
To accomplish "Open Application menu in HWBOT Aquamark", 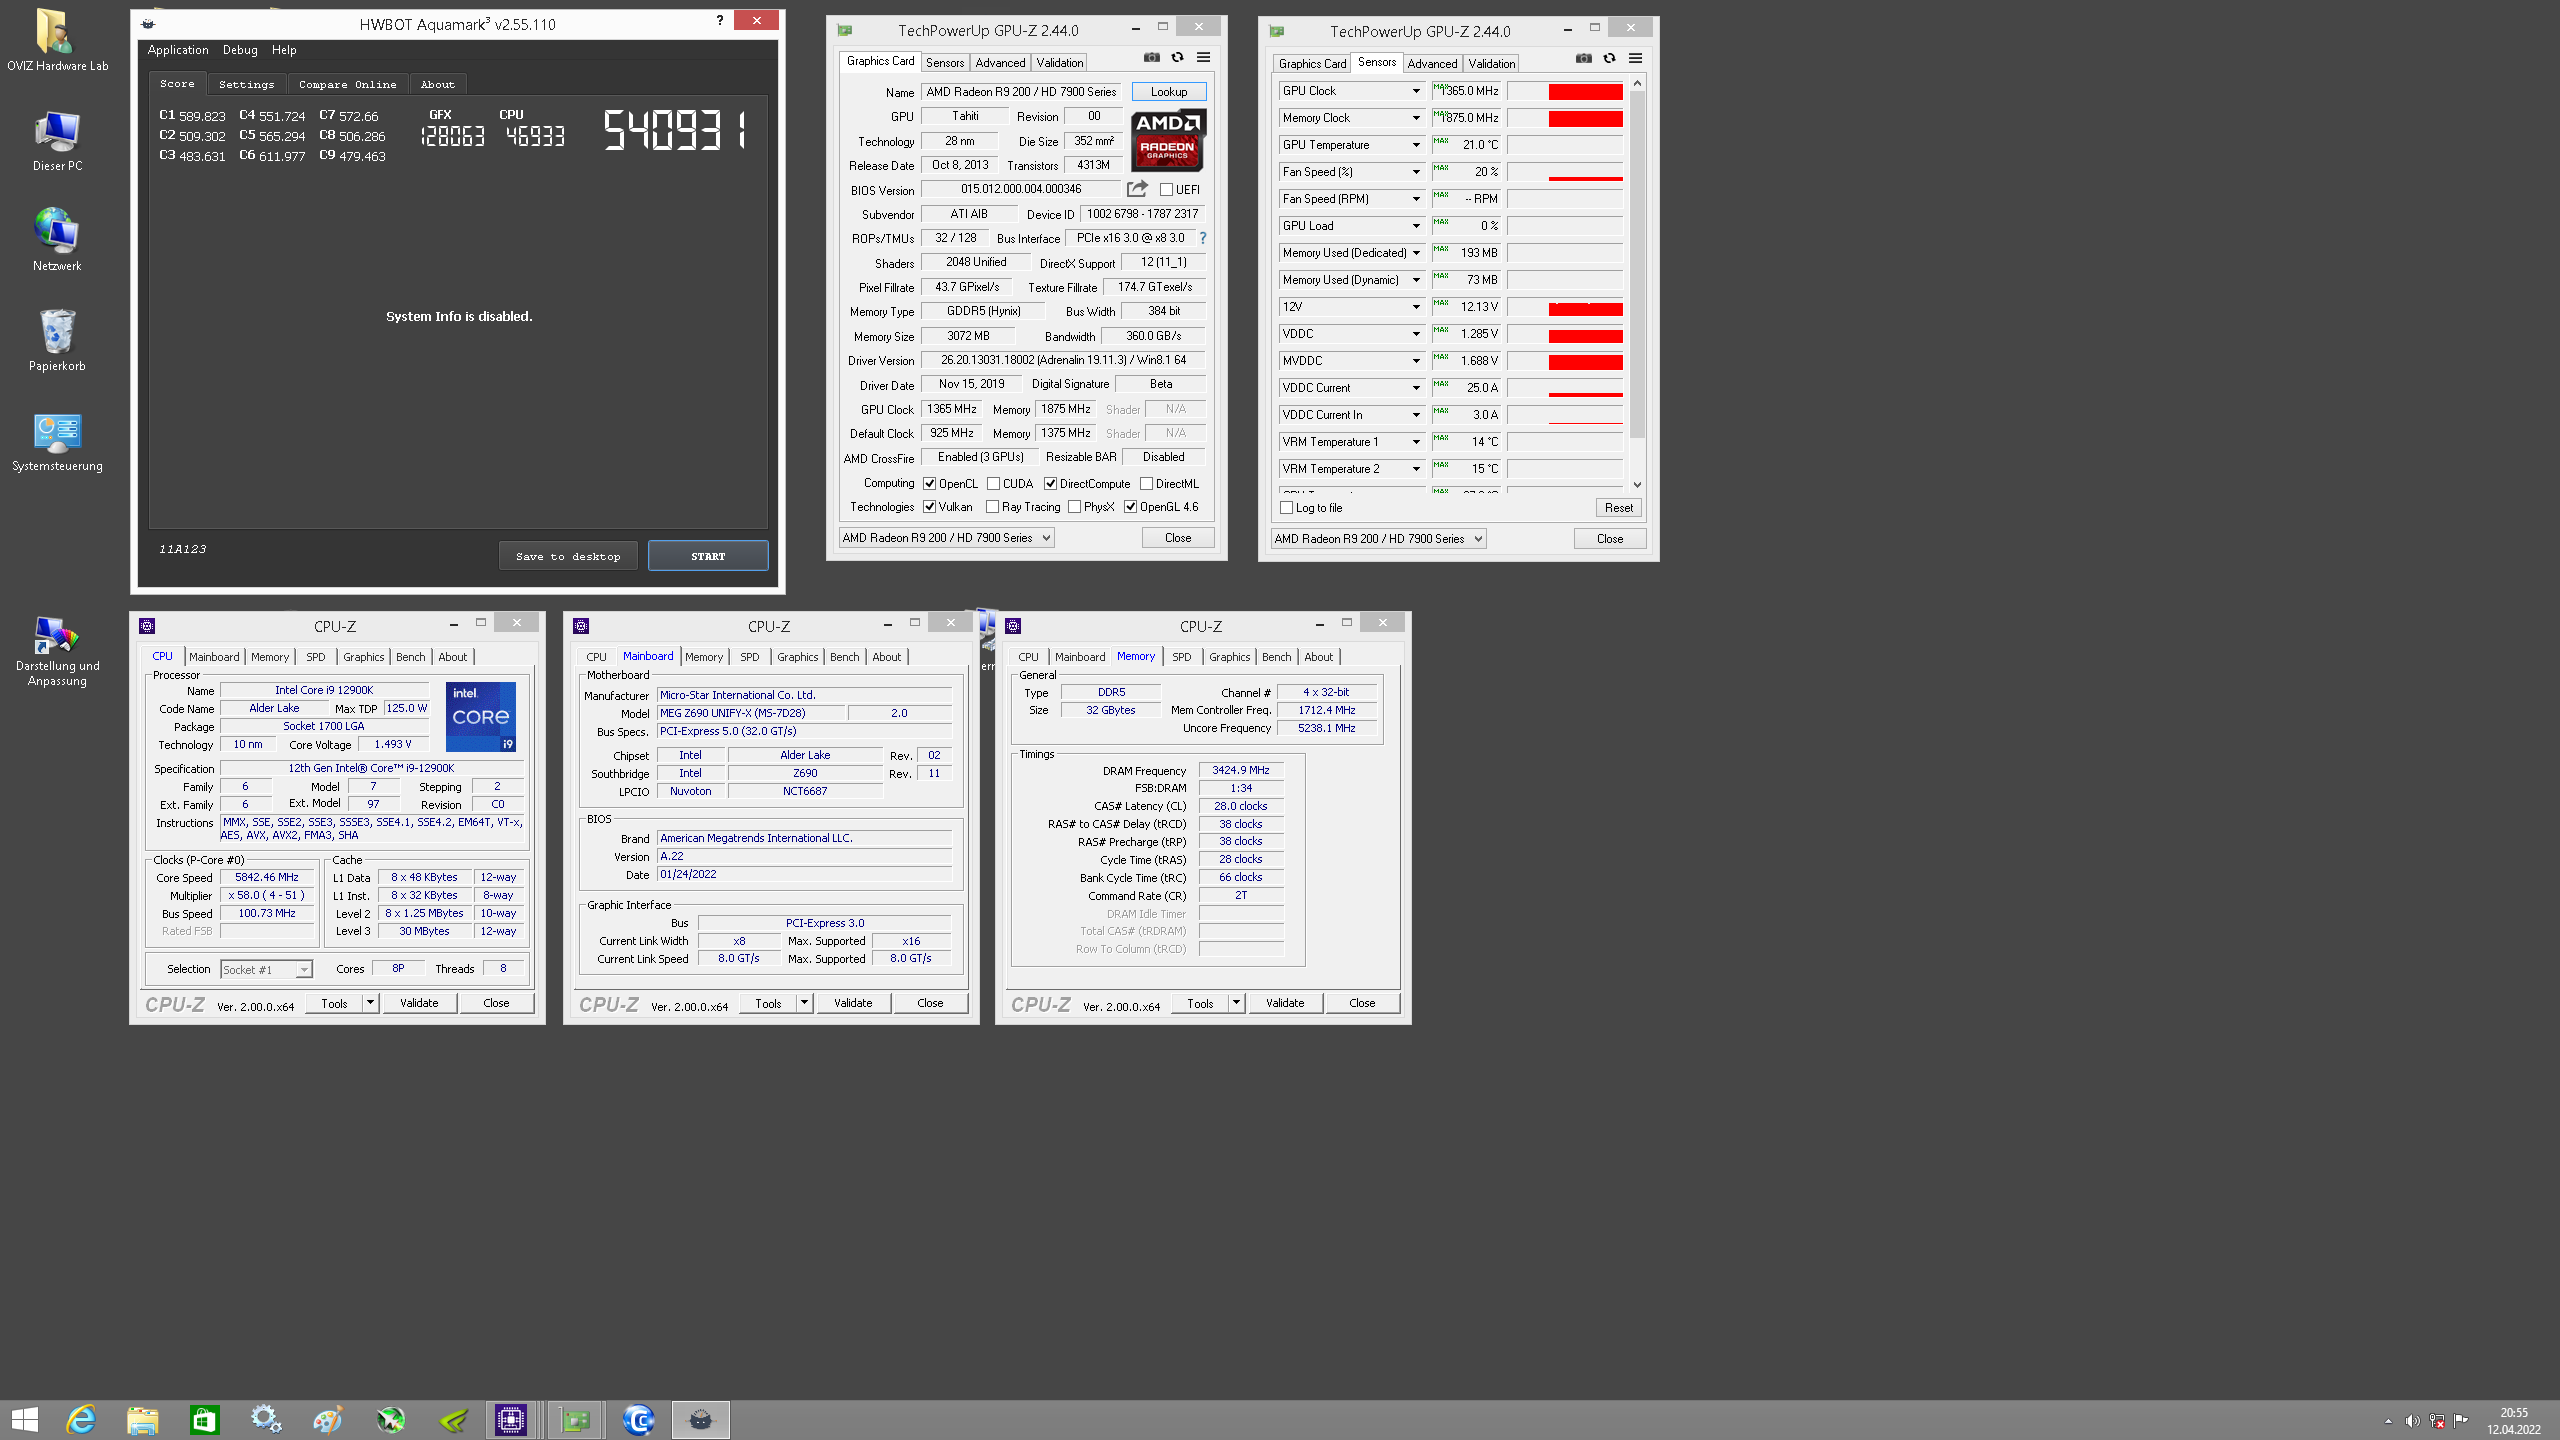I will [x=178, y=50].
